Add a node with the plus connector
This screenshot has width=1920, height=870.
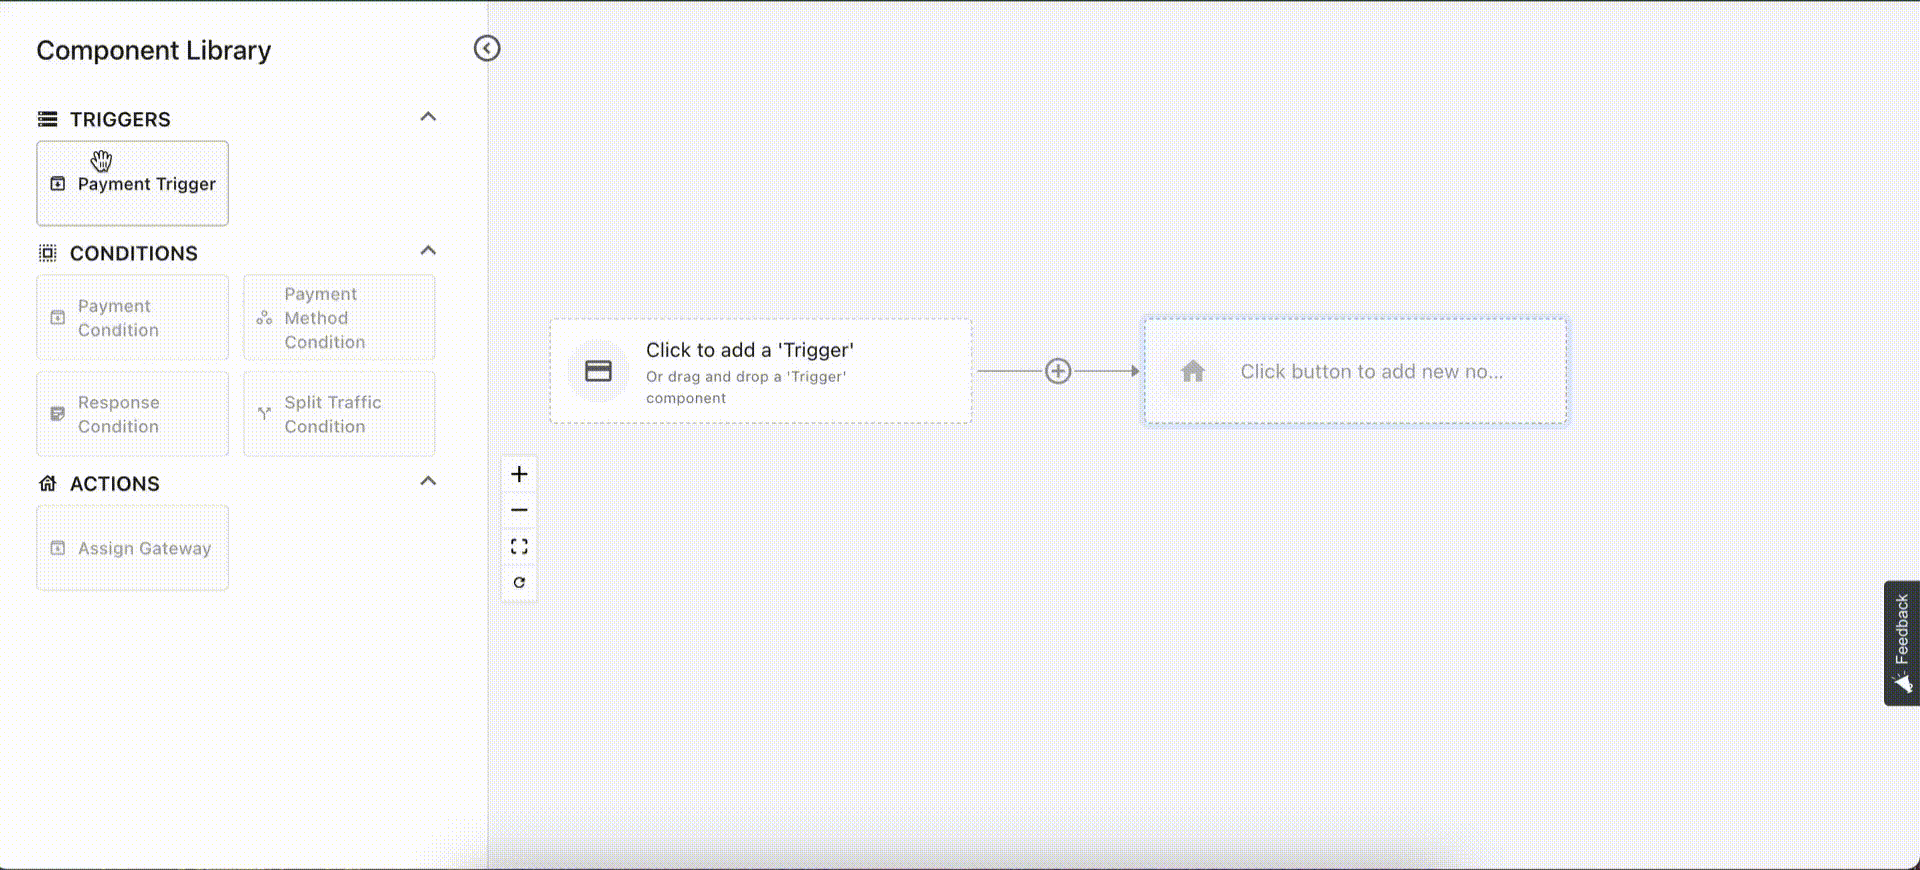point(1058,371)
